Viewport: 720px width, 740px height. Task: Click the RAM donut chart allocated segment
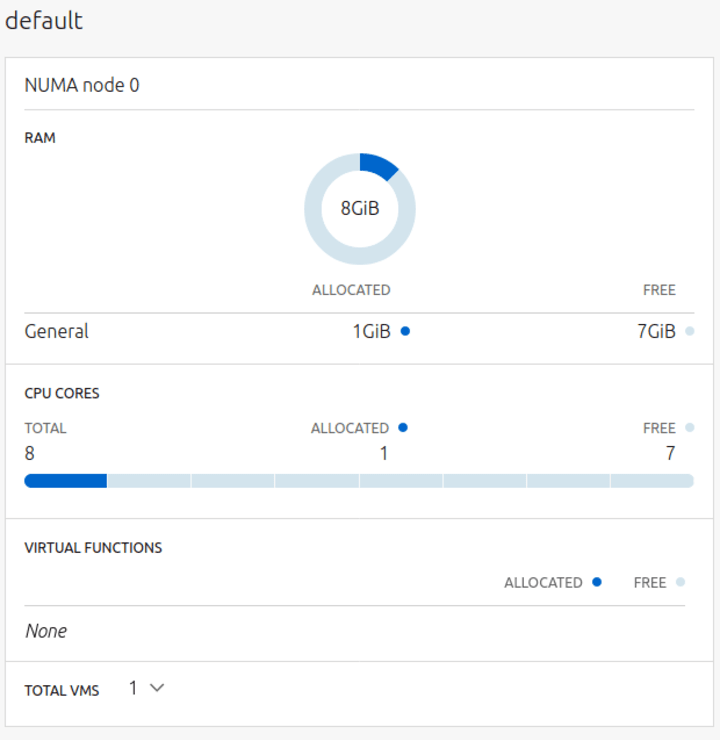377,167
